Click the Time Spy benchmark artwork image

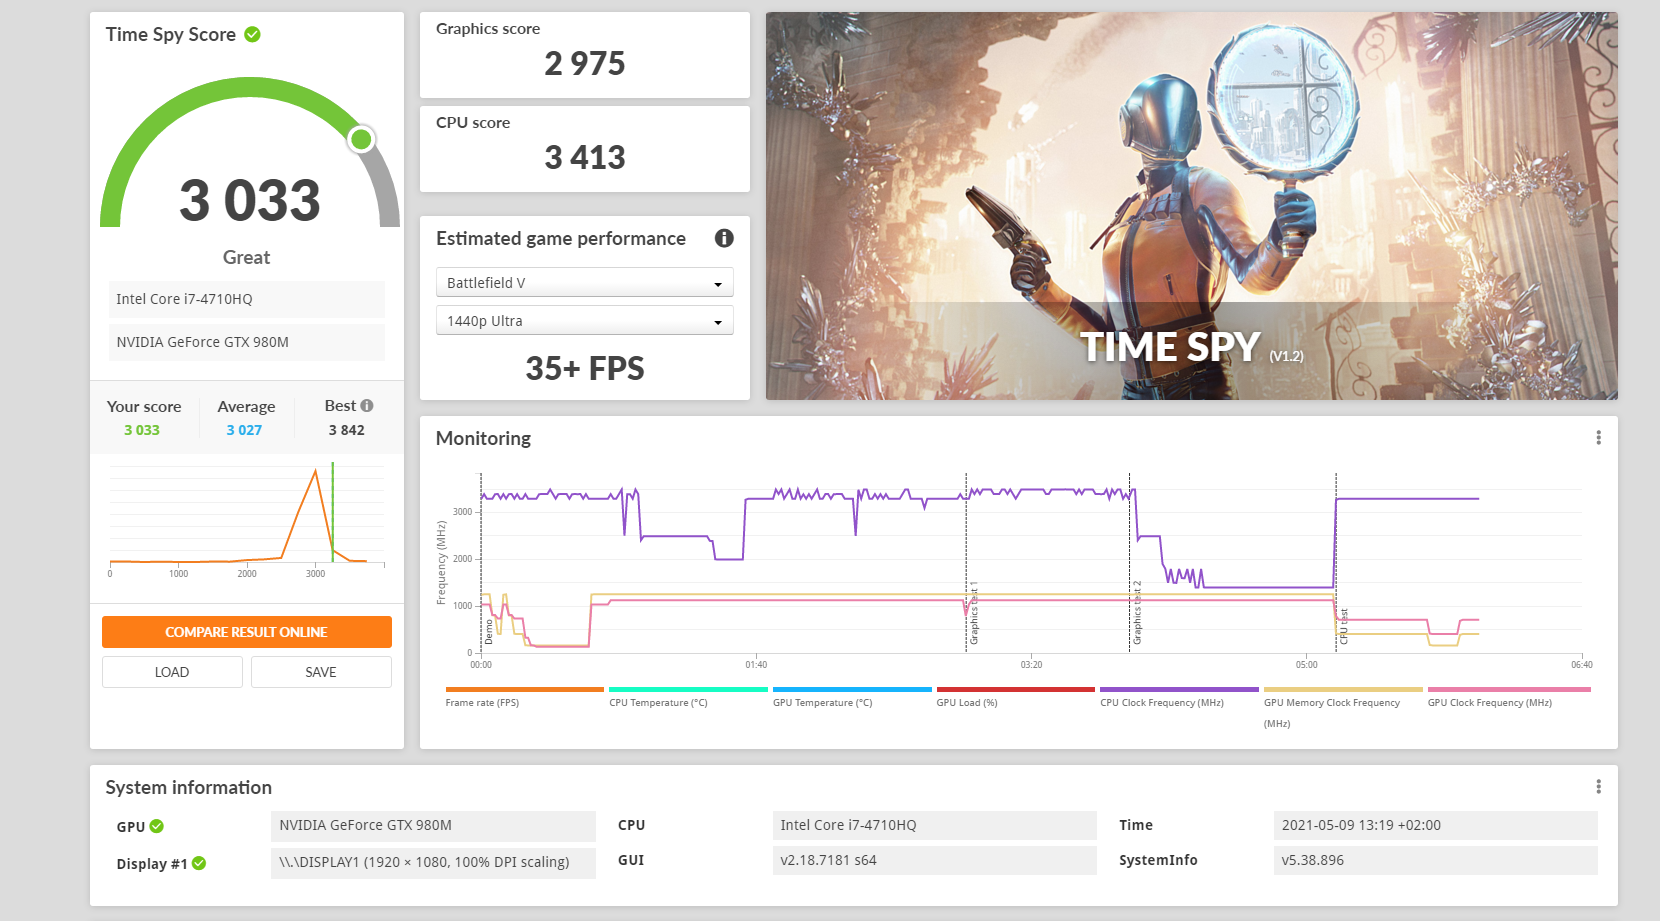tap(1192, 206)
